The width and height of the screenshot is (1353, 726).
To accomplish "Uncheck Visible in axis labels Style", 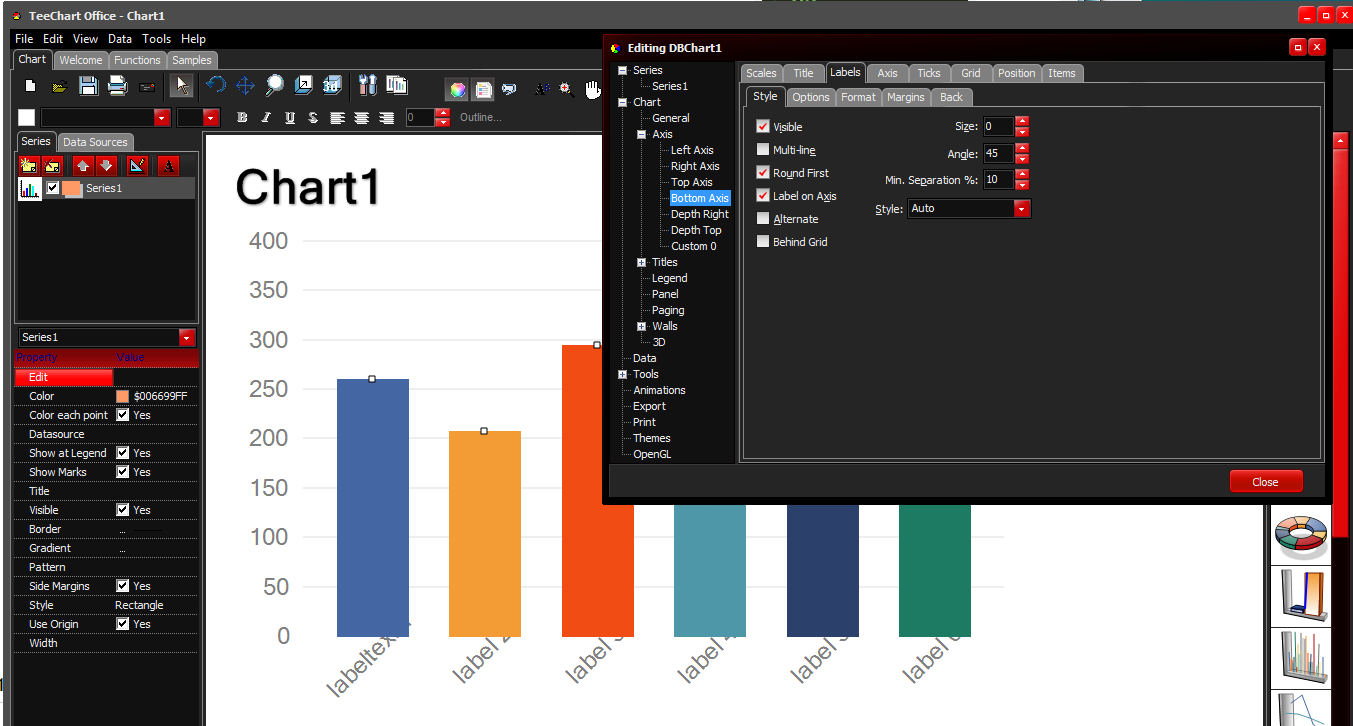I will tap(763, 127).
